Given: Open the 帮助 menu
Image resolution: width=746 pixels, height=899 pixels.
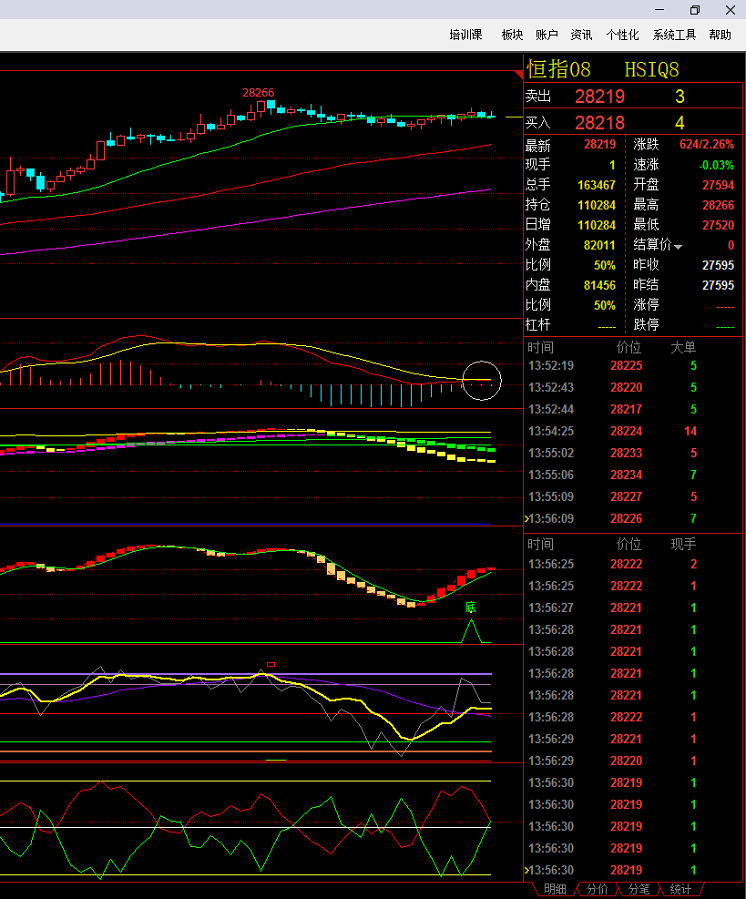Looking at the screenshot, I should (x=720, y=34).
